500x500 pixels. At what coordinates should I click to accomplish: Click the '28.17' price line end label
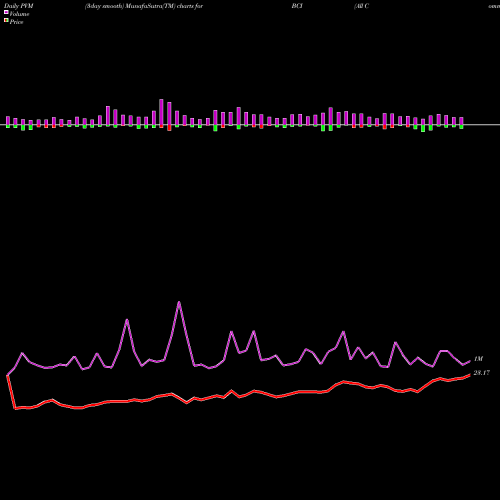[482, 373]
